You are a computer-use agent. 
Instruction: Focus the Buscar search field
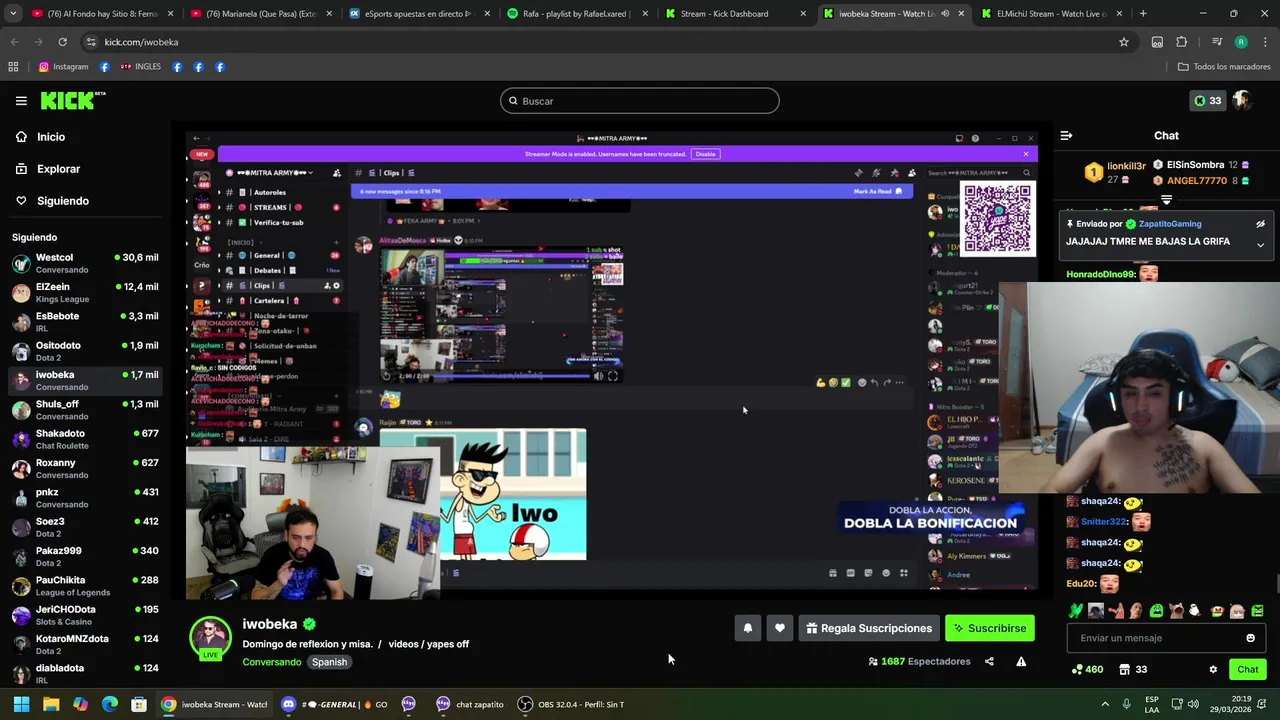click(640, 101)
